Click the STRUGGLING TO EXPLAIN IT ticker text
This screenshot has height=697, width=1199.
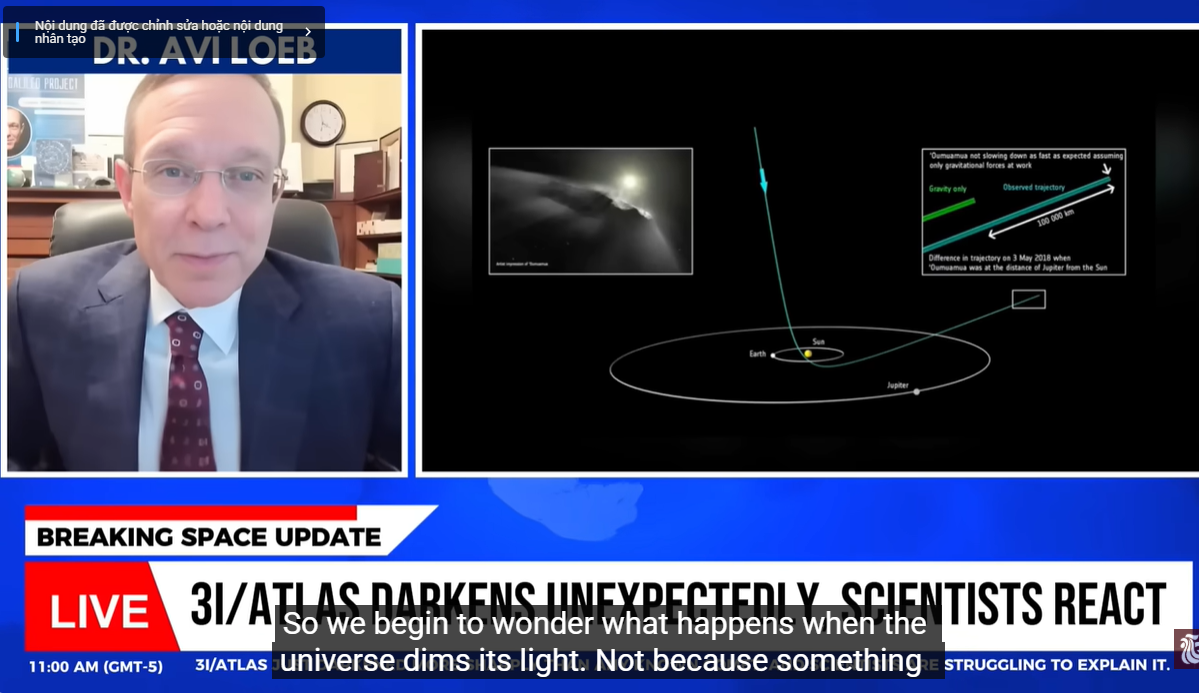pyautogui.click(x=1058, y=665)
